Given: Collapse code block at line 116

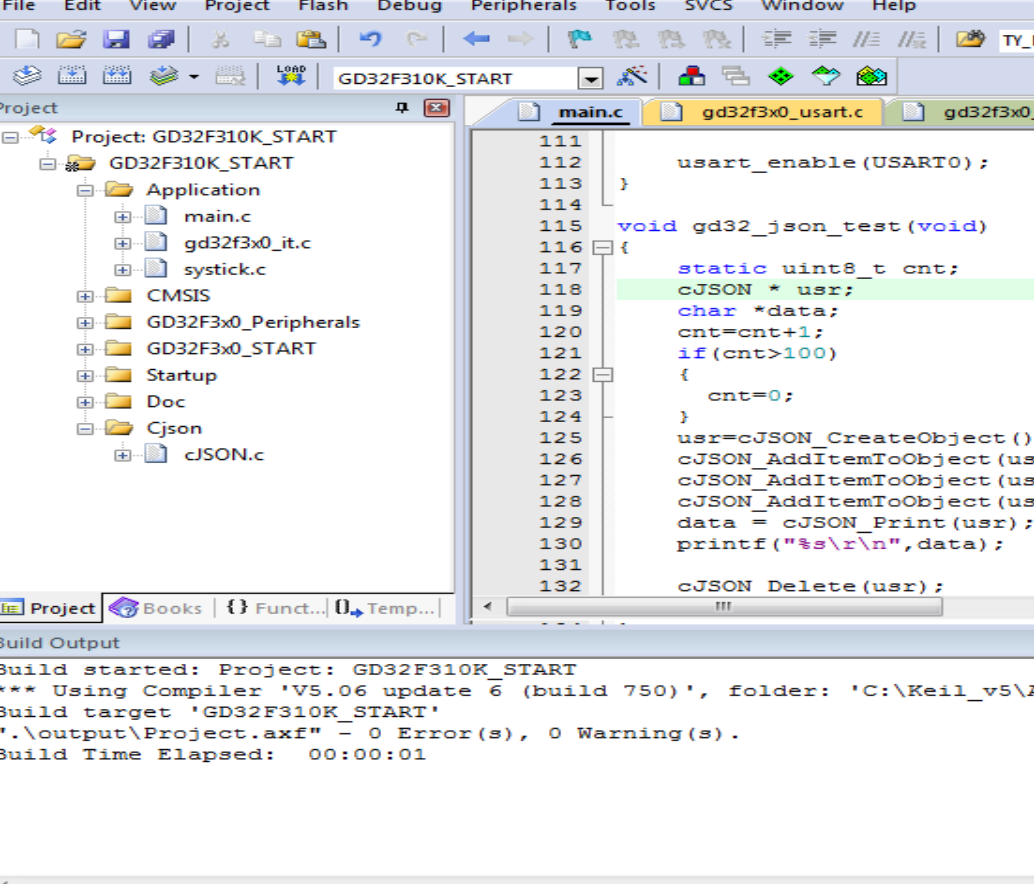Looking at the screenshot, I should (x=603, y=247).
